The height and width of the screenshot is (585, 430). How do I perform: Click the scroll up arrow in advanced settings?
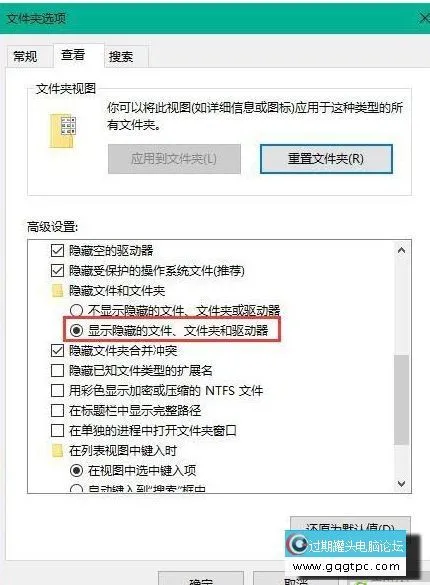401,250
